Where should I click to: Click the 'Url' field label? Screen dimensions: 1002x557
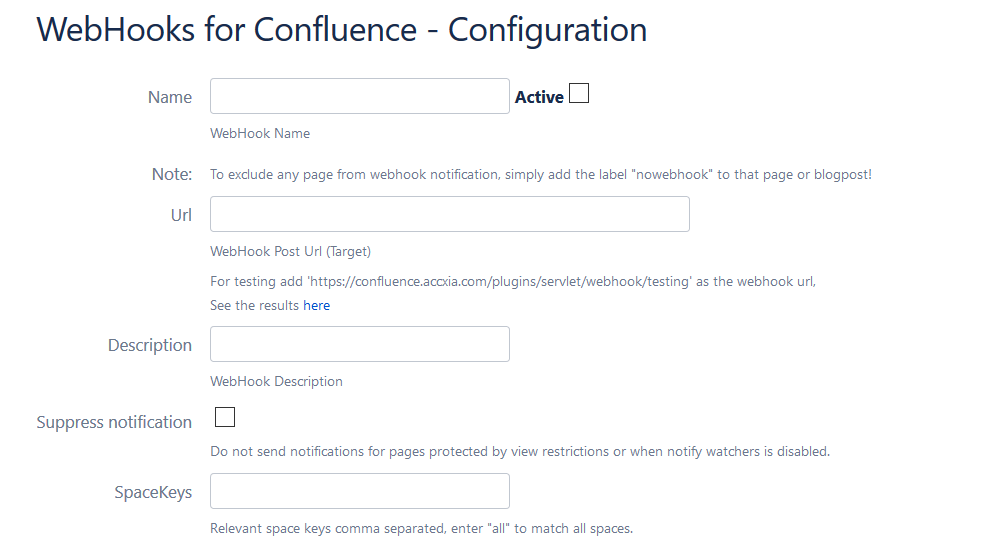pos(181,215)
